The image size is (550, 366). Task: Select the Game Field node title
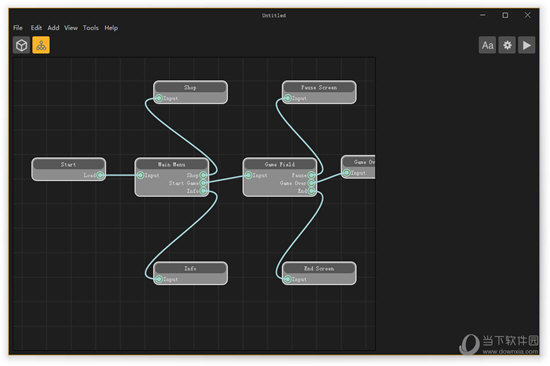[280, 164]
